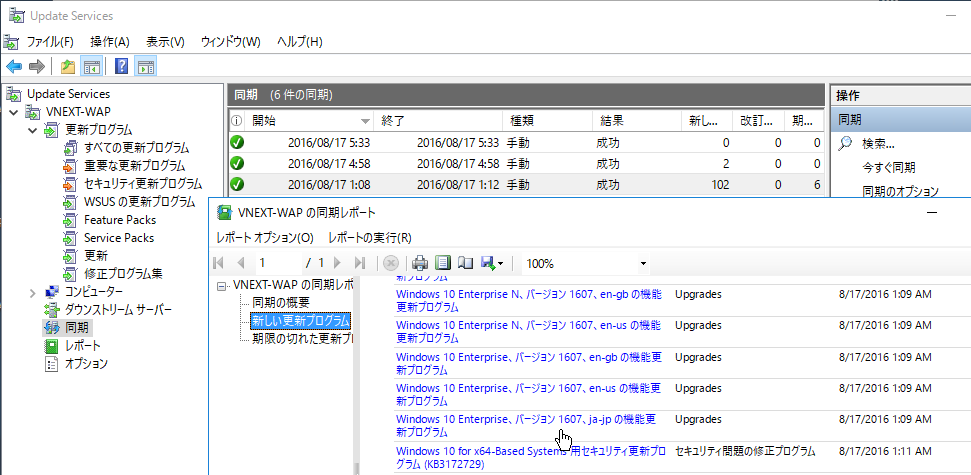Click the Stop rendering icon in report toolbar
The width and height of the screenshot is (971, 475).
(391, 263)
